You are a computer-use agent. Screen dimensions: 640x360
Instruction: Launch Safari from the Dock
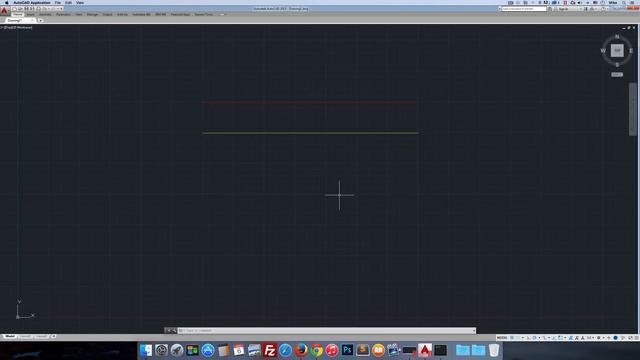285,350
